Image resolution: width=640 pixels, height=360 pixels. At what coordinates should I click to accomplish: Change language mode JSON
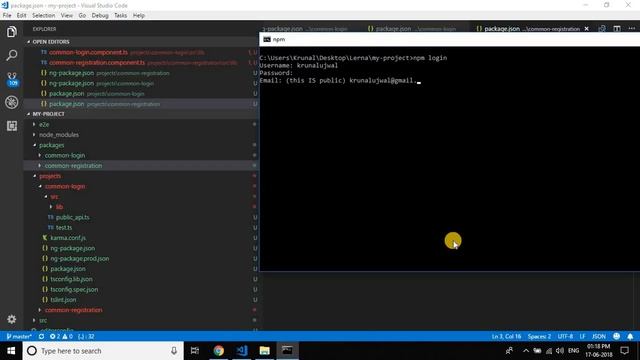click(x=599, y=336)
